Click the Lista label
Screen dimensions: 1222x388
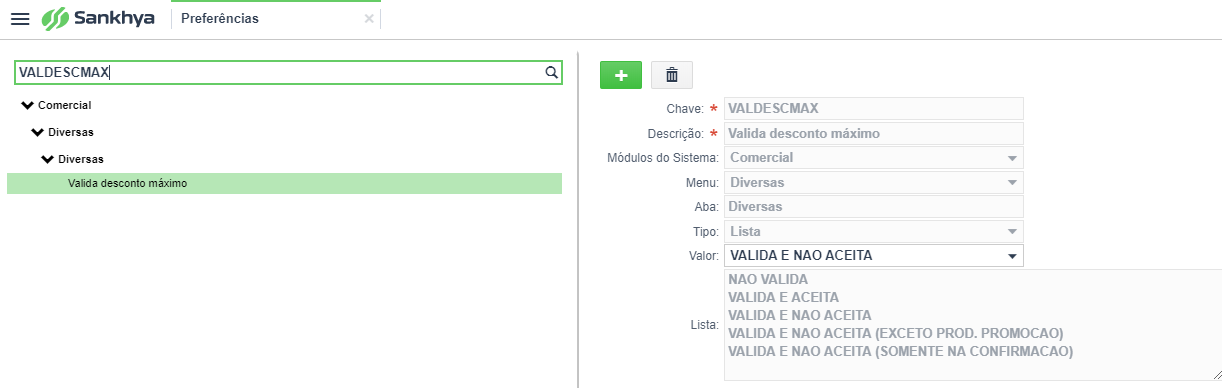[x=704, y=325]
